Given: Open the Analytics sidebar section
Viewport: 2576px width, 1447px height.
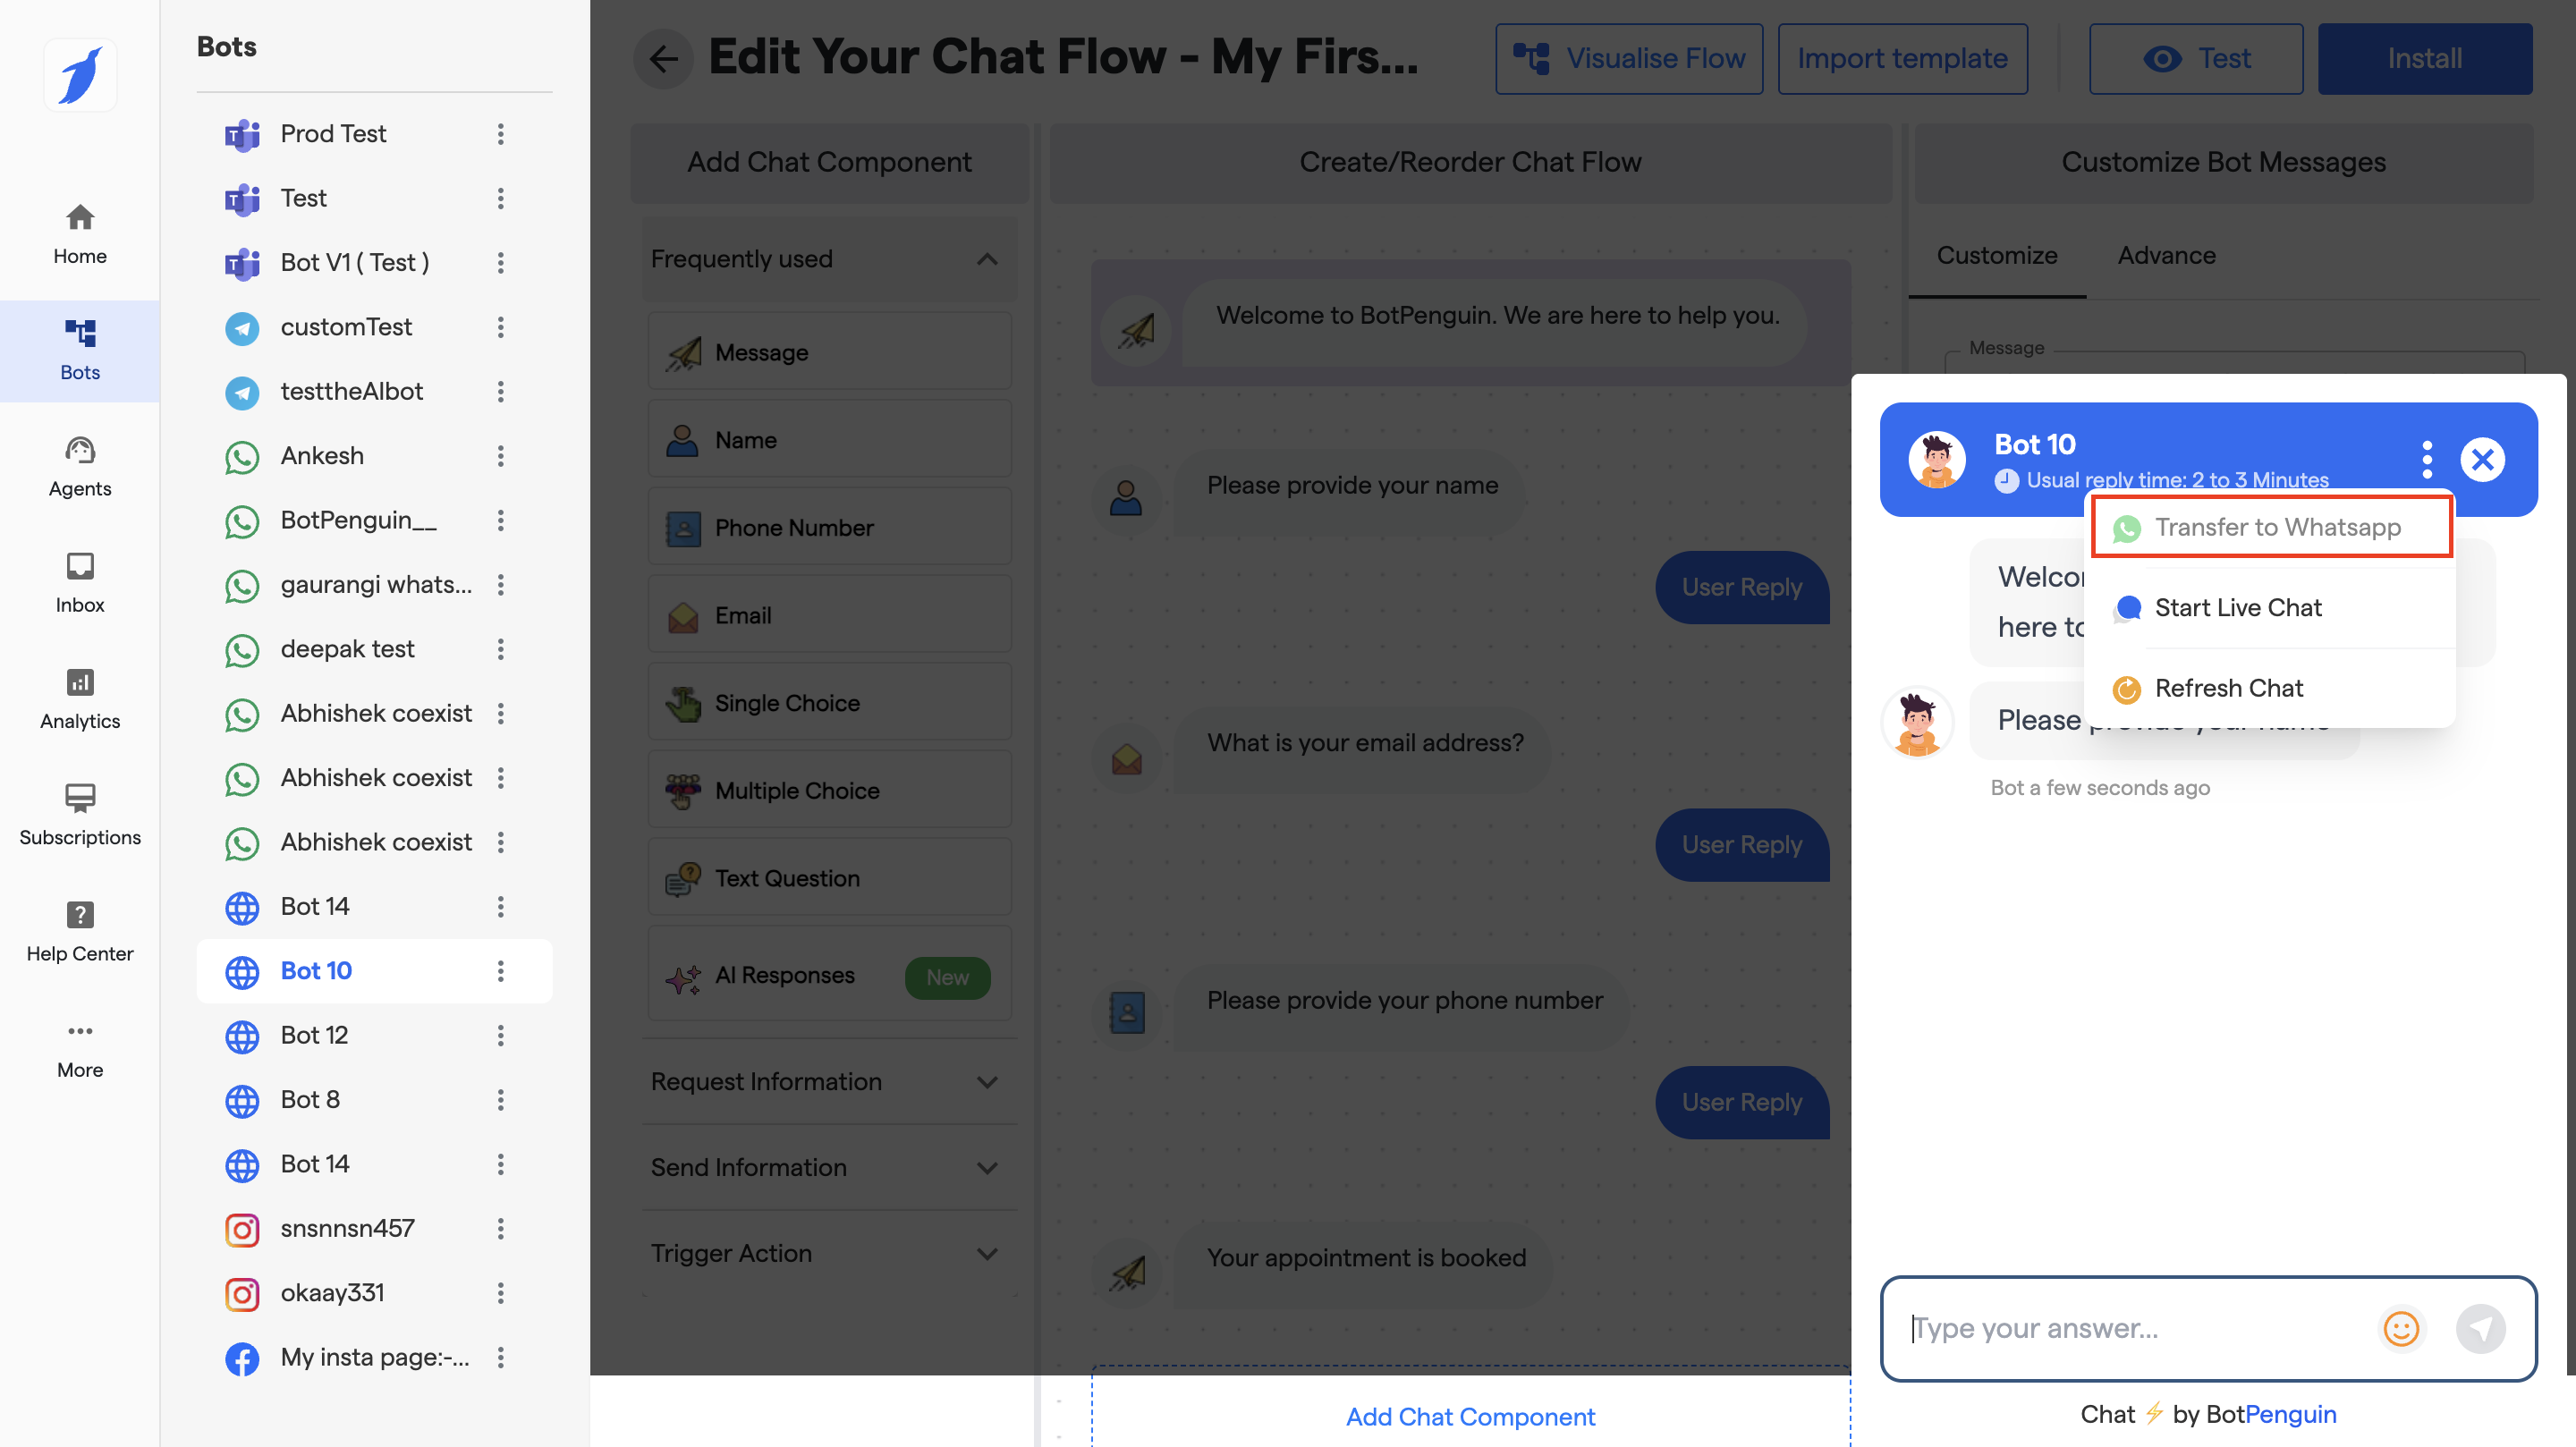Looking at the screenshot, I should pyautogui.click(x=80, y=698).
